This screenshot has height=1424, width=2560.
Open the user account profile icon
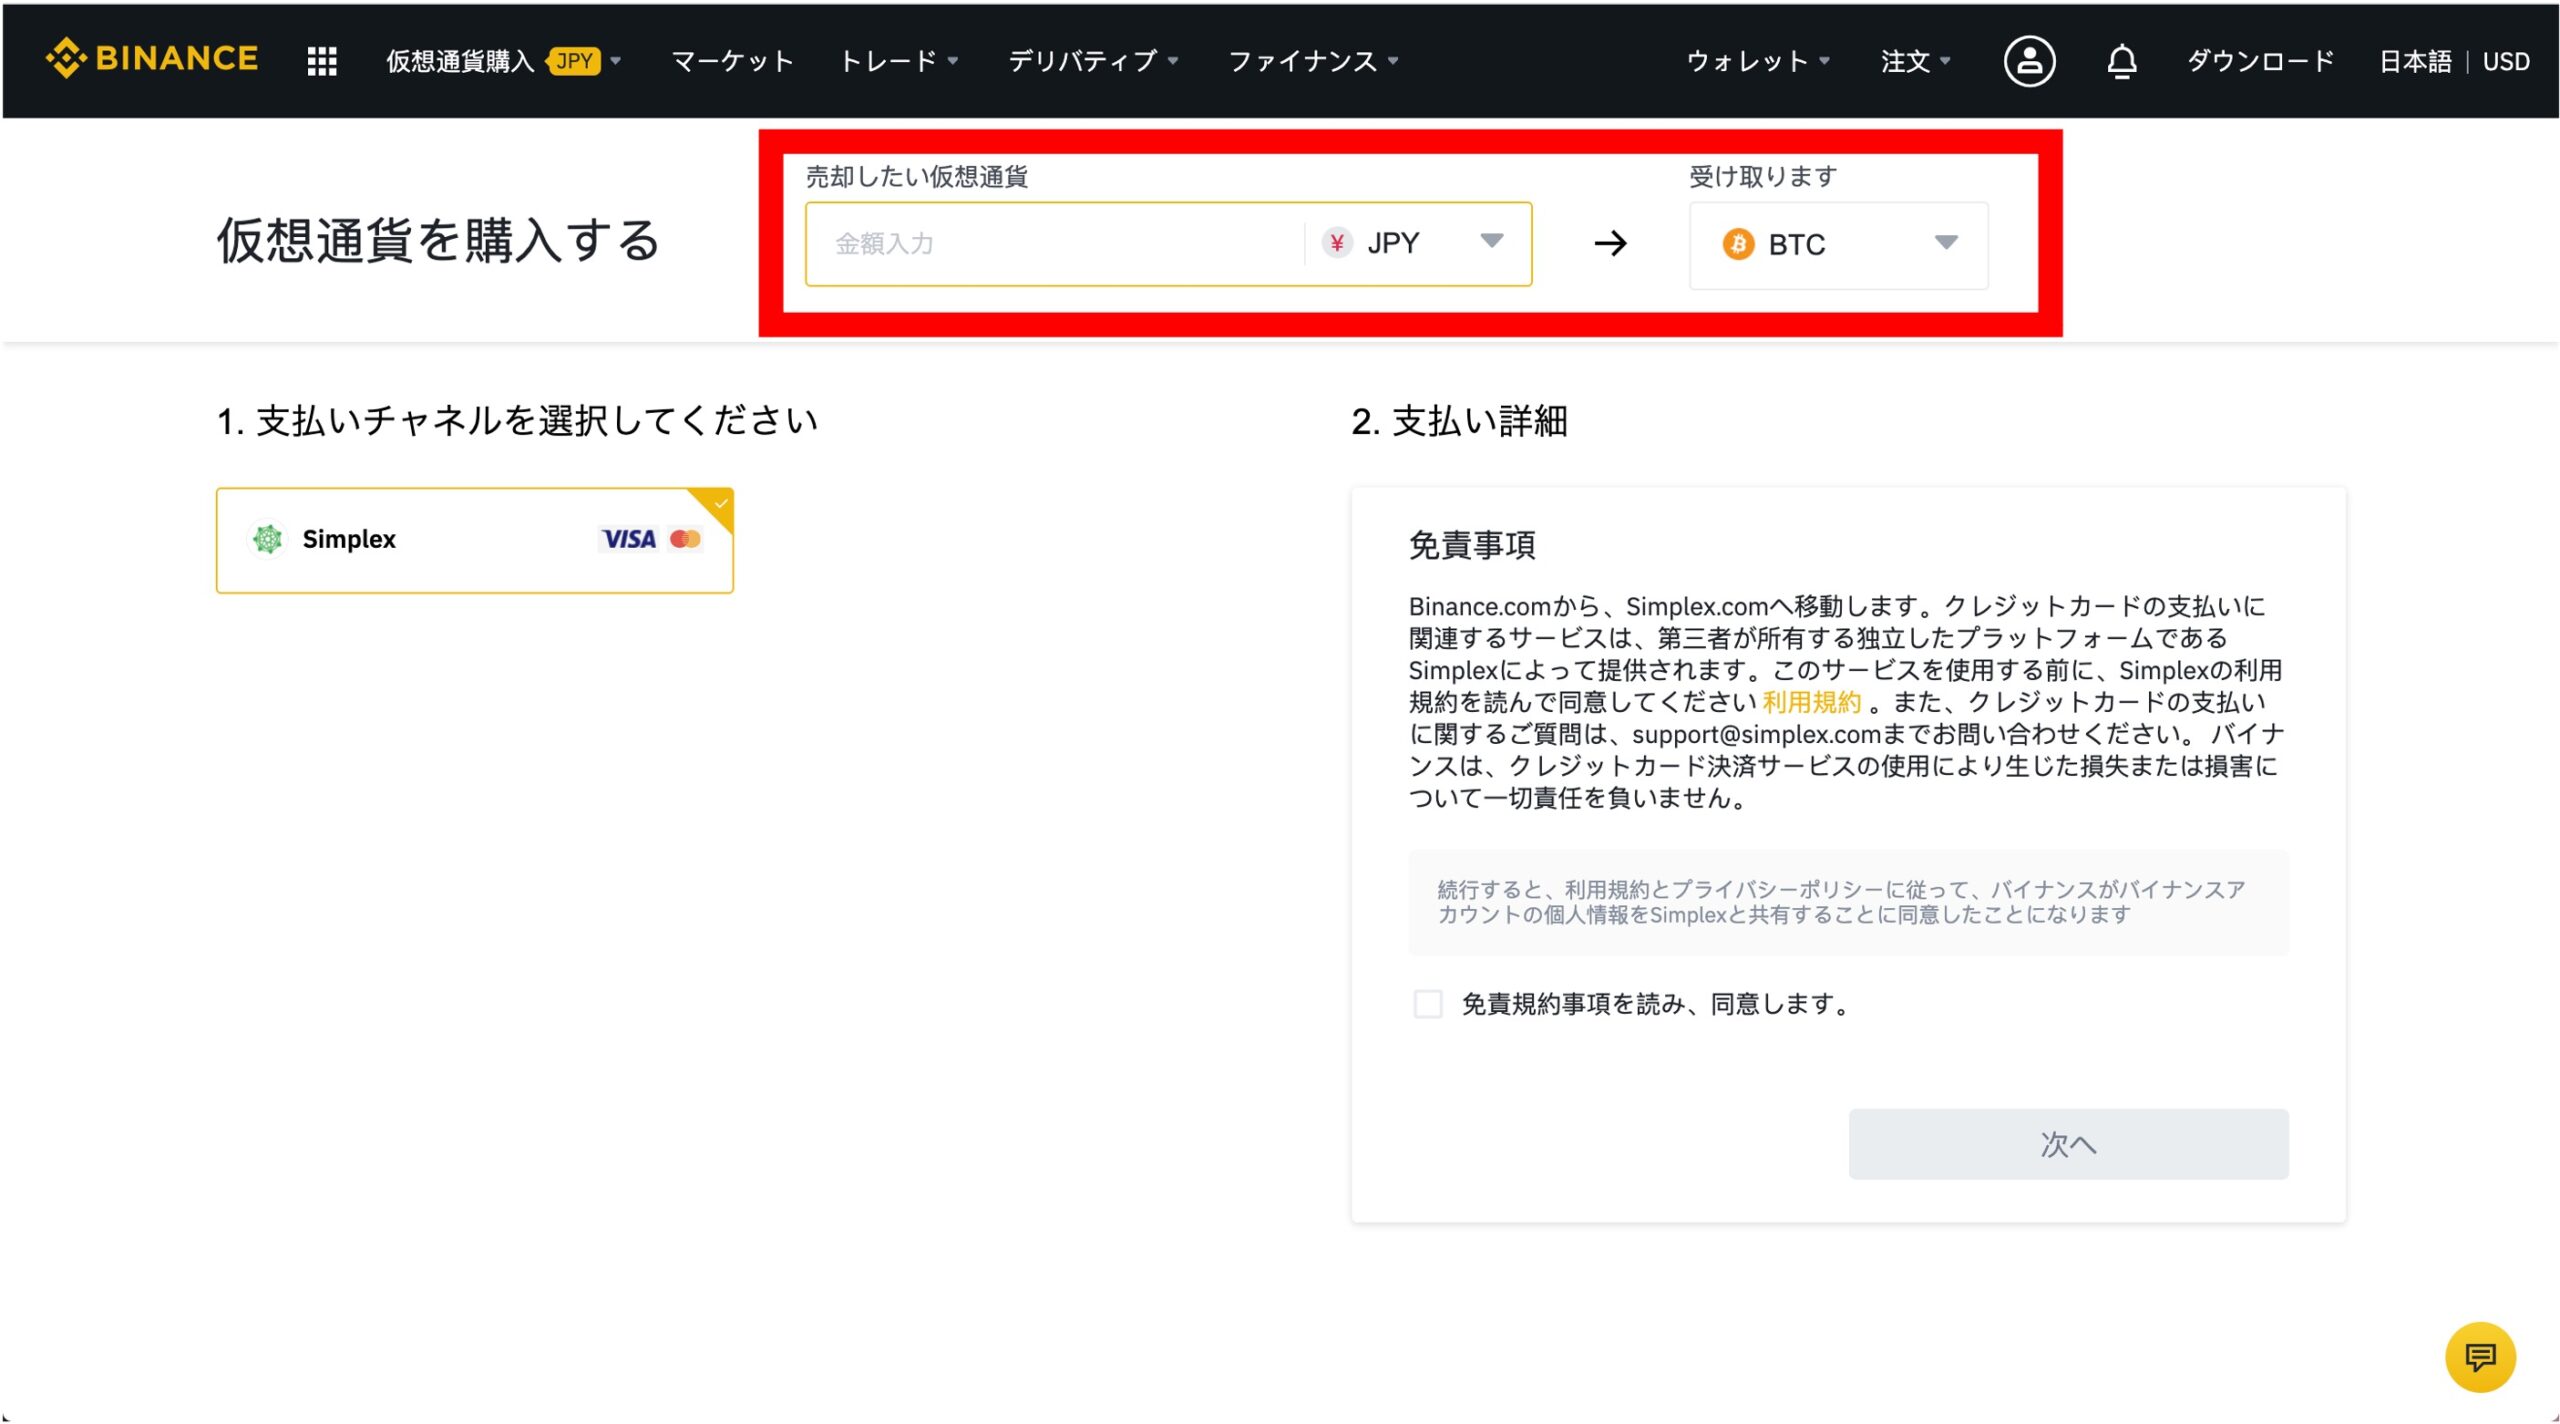point(2029,61)
